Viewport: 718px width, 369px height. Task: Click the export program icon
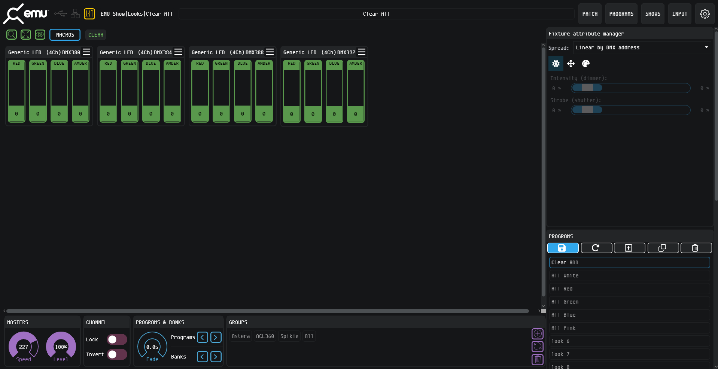pyautogui.click(x=629, y=248)
